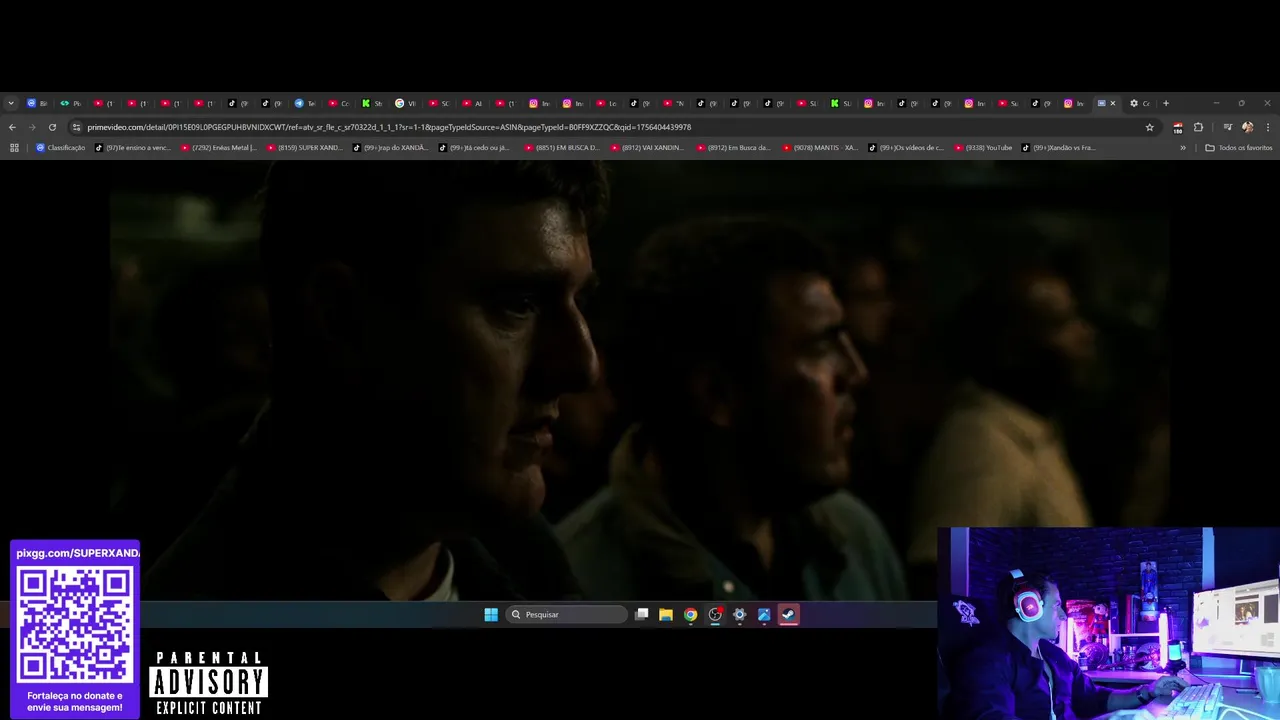Open the extension with 180 badge

(x=1178, y=128)
